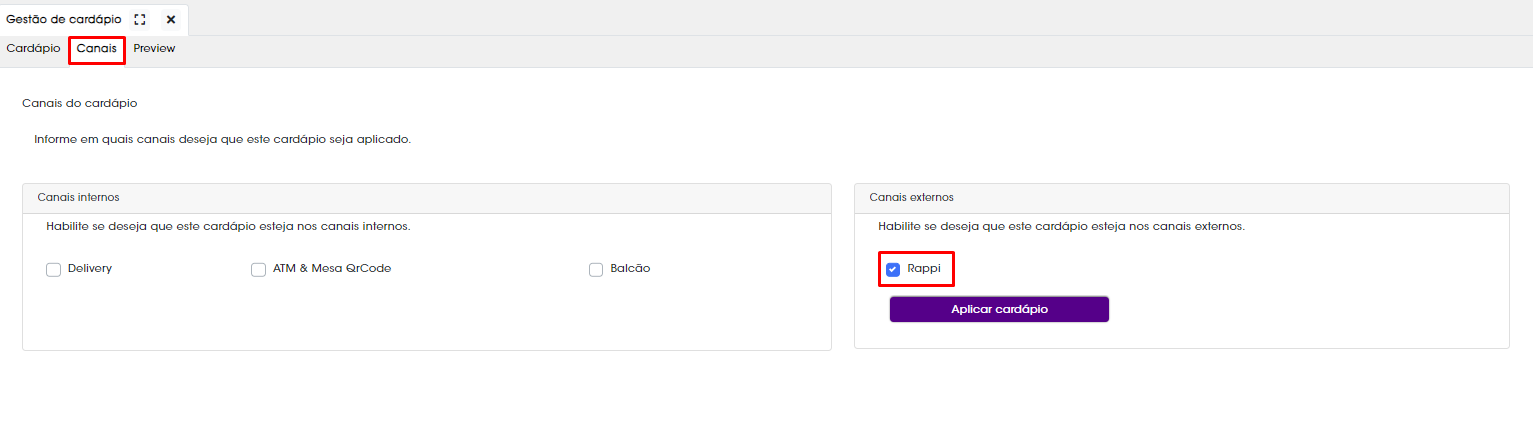Select the Canais internos panel header
Image resolution: width=1533 pixels, height=443 pixels.
coord(427,198)
